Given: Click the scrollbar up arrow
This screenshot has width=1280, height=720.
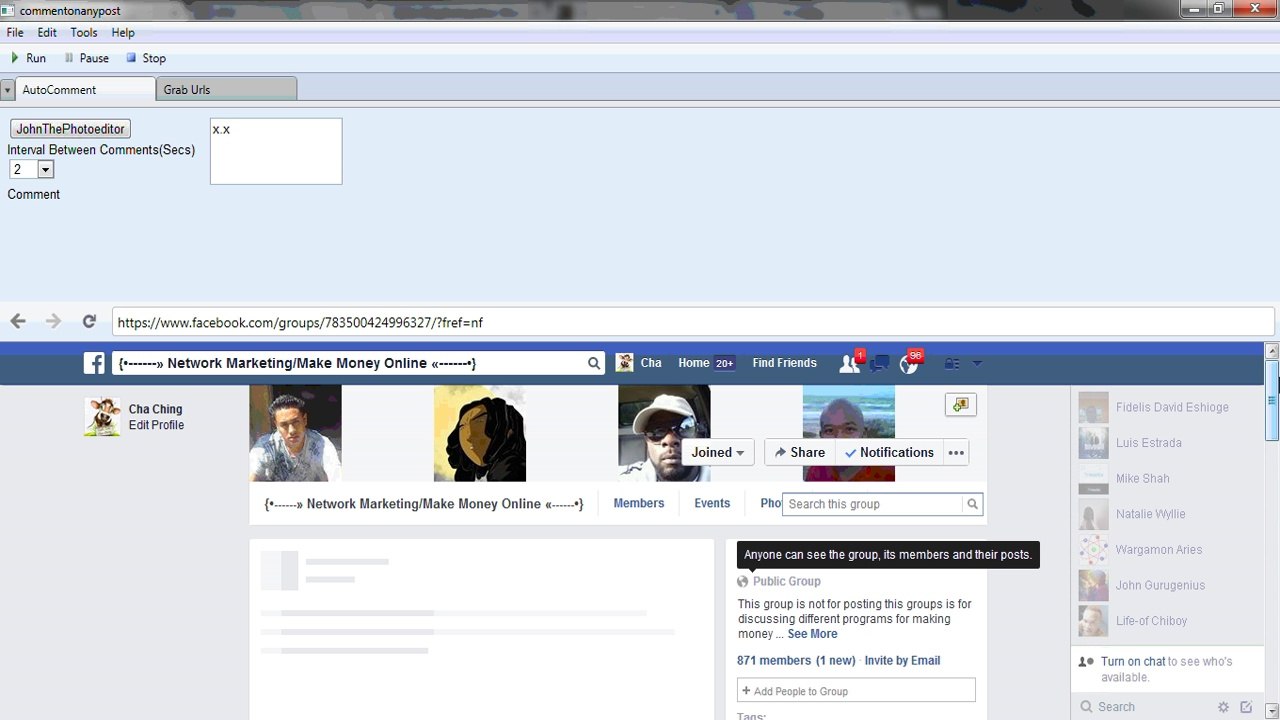Looking at the screenshot, I should pos(1272,350).
